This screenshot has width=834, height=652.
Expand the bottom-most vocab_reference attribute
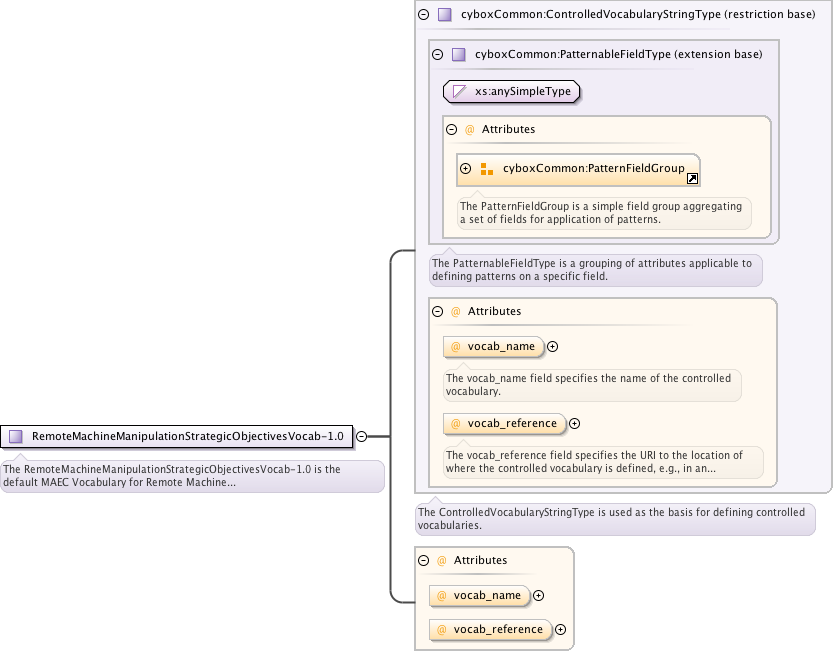pos(560,630)
